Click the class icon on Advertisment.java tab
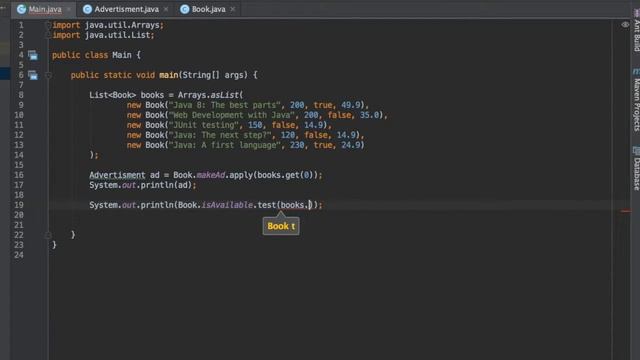Viewport: 640px width, 360px height. [87, 9]
